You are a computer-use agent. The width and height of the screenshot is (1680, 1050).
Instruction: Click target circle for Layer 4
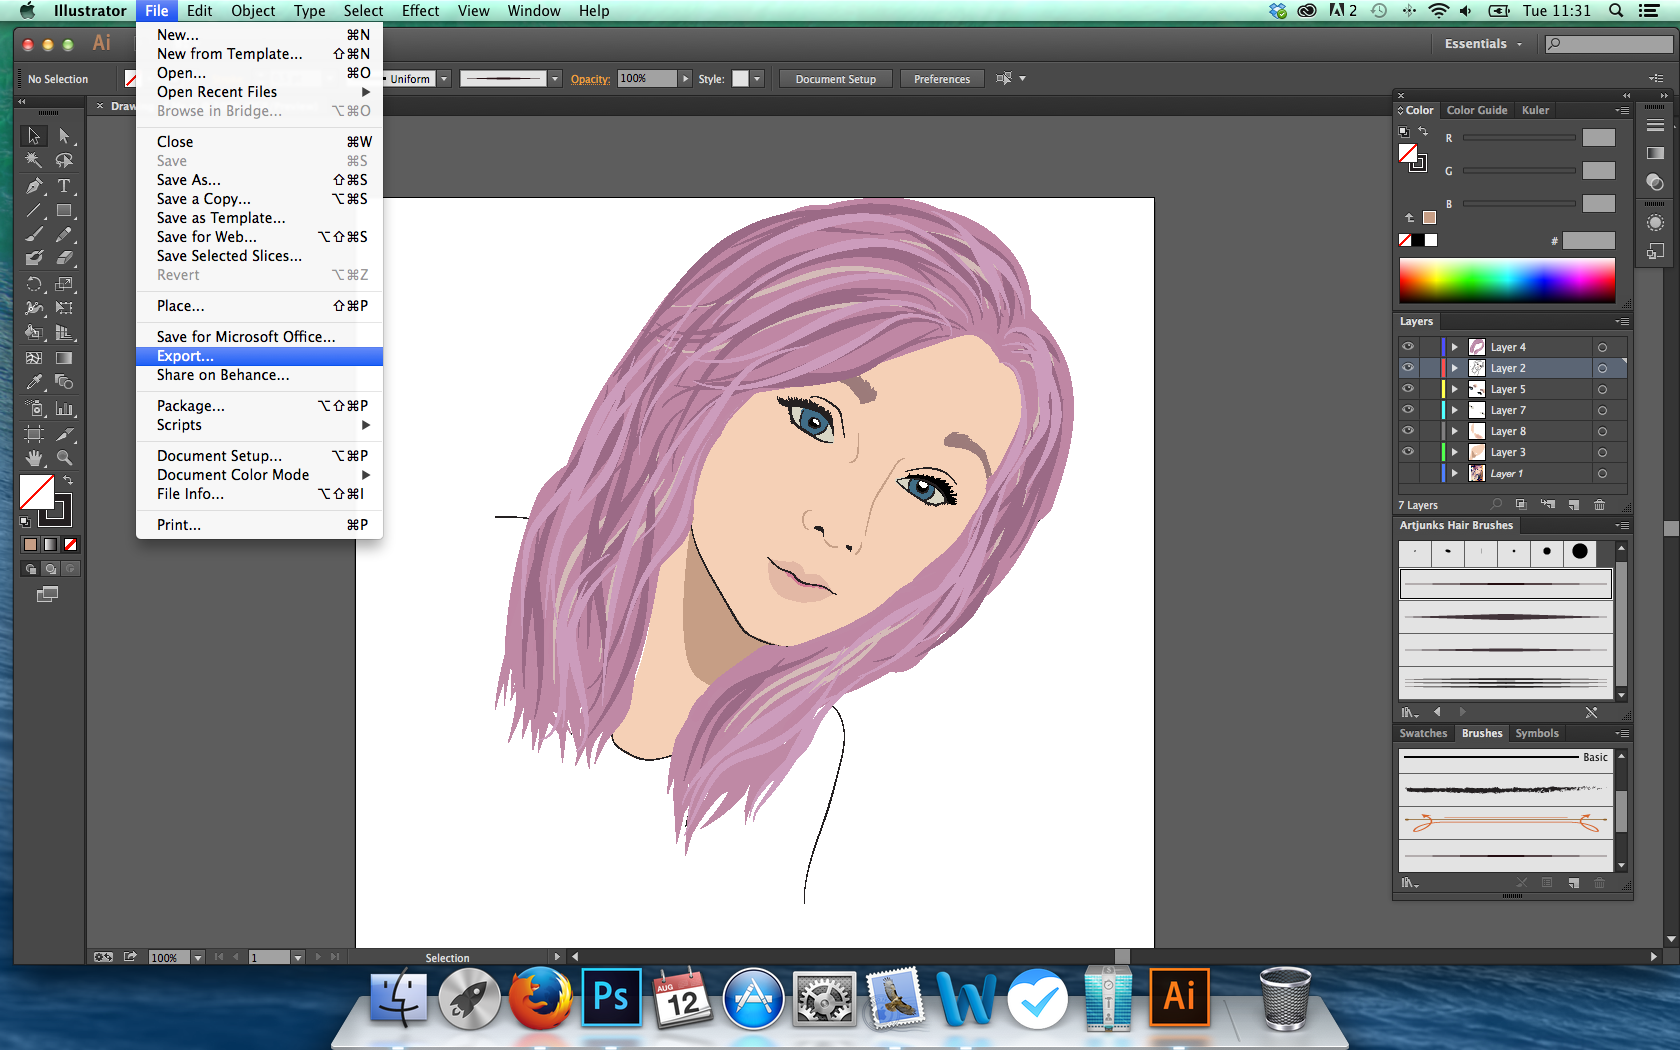(x=1602, y=347)
